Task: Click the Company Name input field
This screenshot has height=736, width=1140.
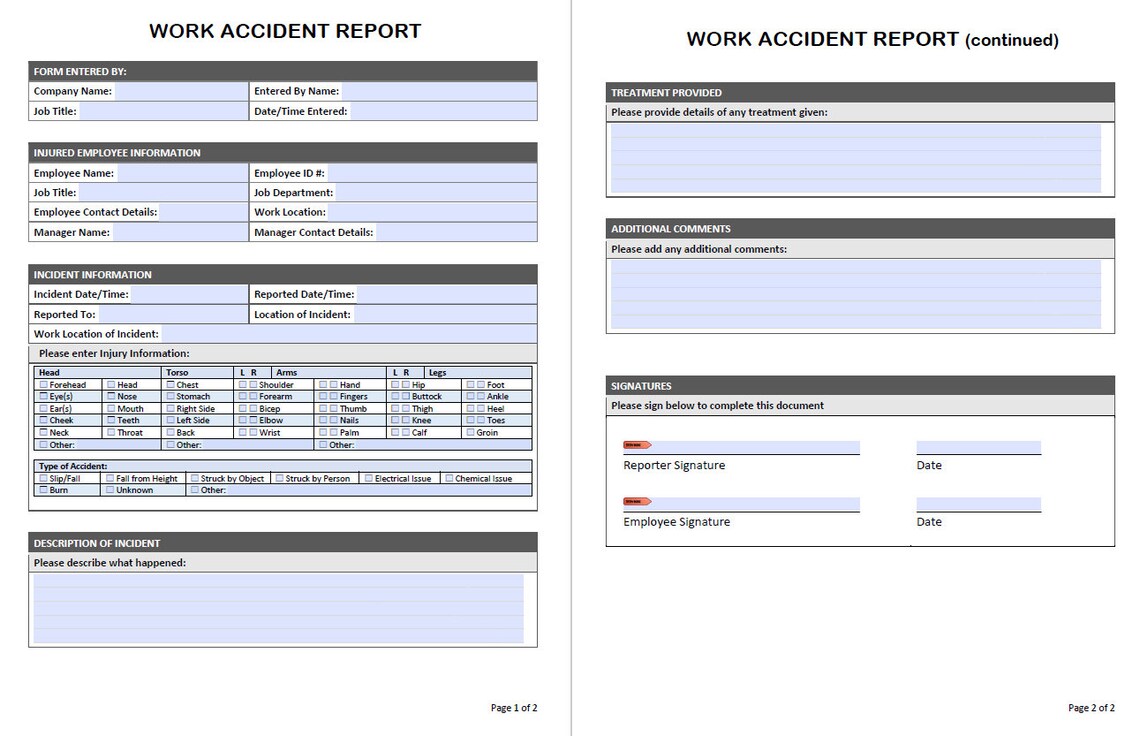Action: point(180,91)
